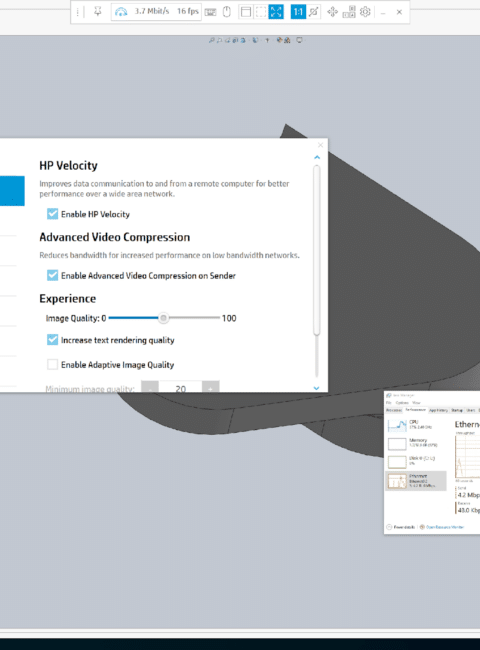Open View menu in Task Manager
480x650 pixels.
click(x=416, y=403)
